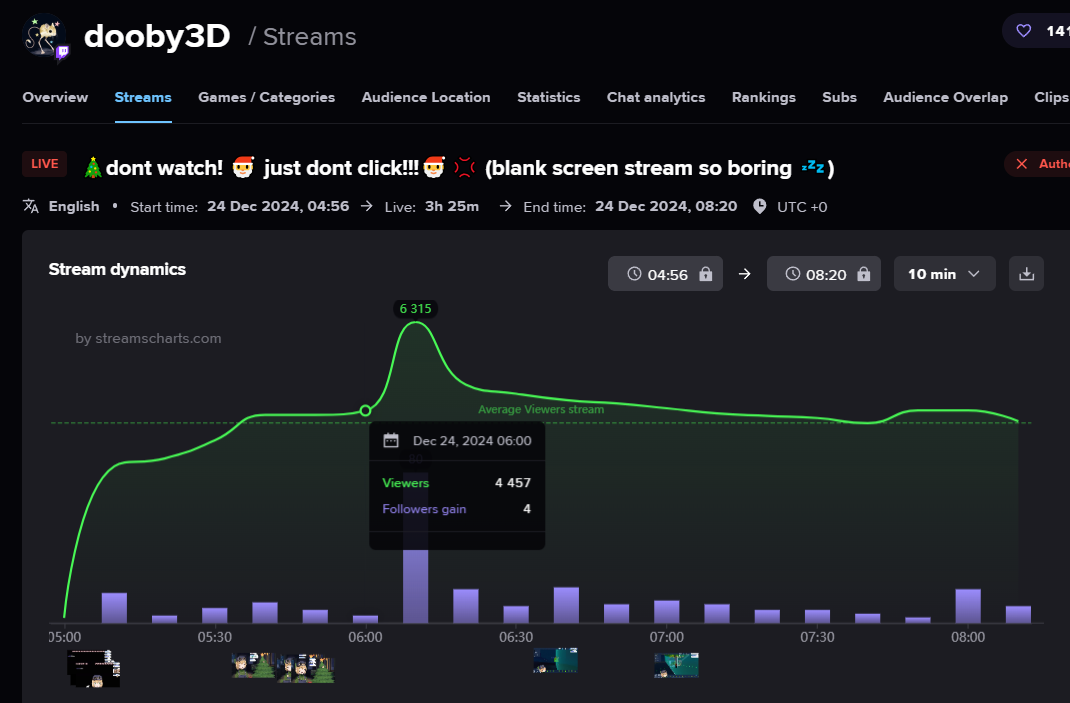Image resolution: width=1070 pixels, height=703 pixels.
Task: Click the 08:20 end time field
Action: click(824, 274)
